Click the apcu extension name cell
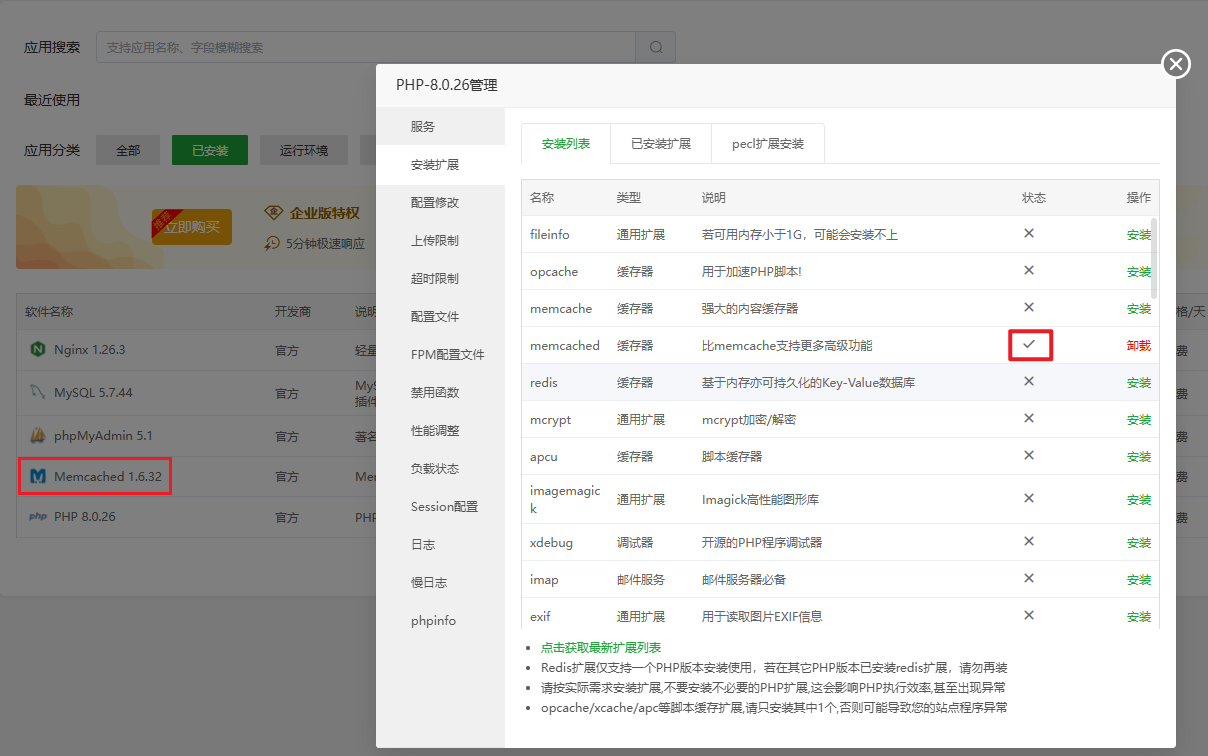The height and width of the screenshot is (756, 1208). click(544, 457)
